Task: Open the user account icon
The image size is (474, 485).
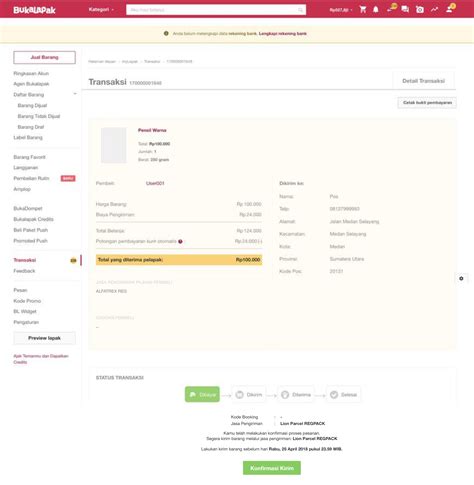Action: point(450,8)
